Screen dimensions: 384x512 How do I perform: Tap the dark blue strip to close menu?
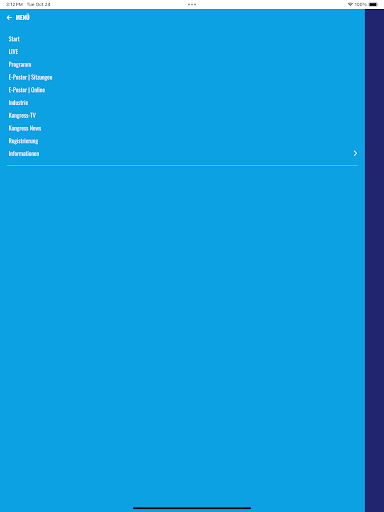coord(375,261)
